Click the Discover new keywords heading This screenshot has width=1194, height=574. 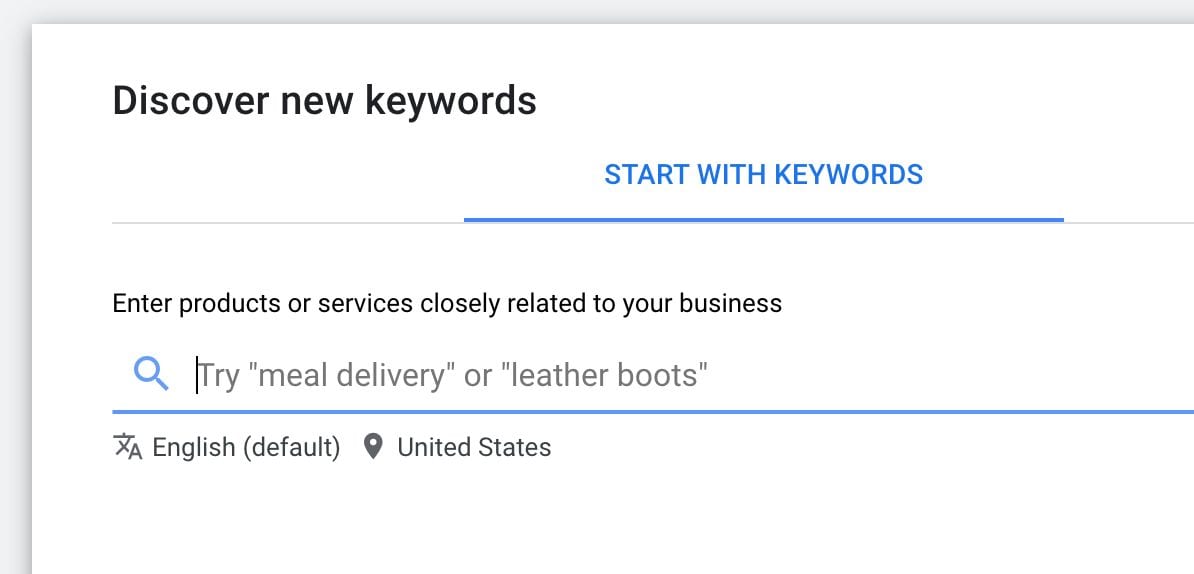324,100
